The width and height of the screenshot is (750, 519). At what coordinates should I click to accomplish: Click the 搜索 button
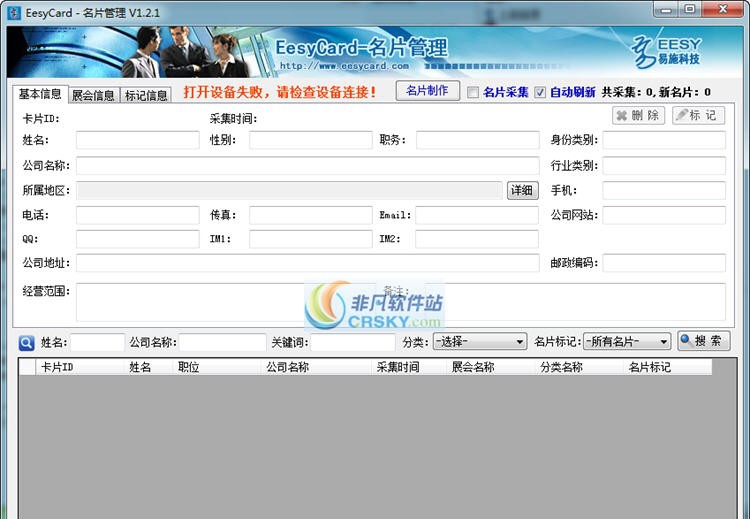pyautogui.click(x=704, y=341)
